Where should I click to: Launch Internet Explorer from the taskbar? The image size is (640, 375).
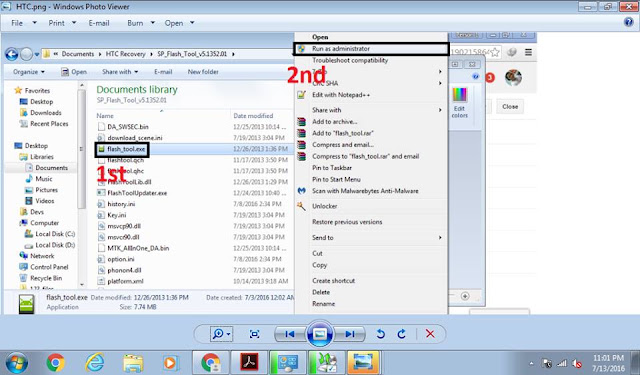pyautogui.click(x=95, y=363)
